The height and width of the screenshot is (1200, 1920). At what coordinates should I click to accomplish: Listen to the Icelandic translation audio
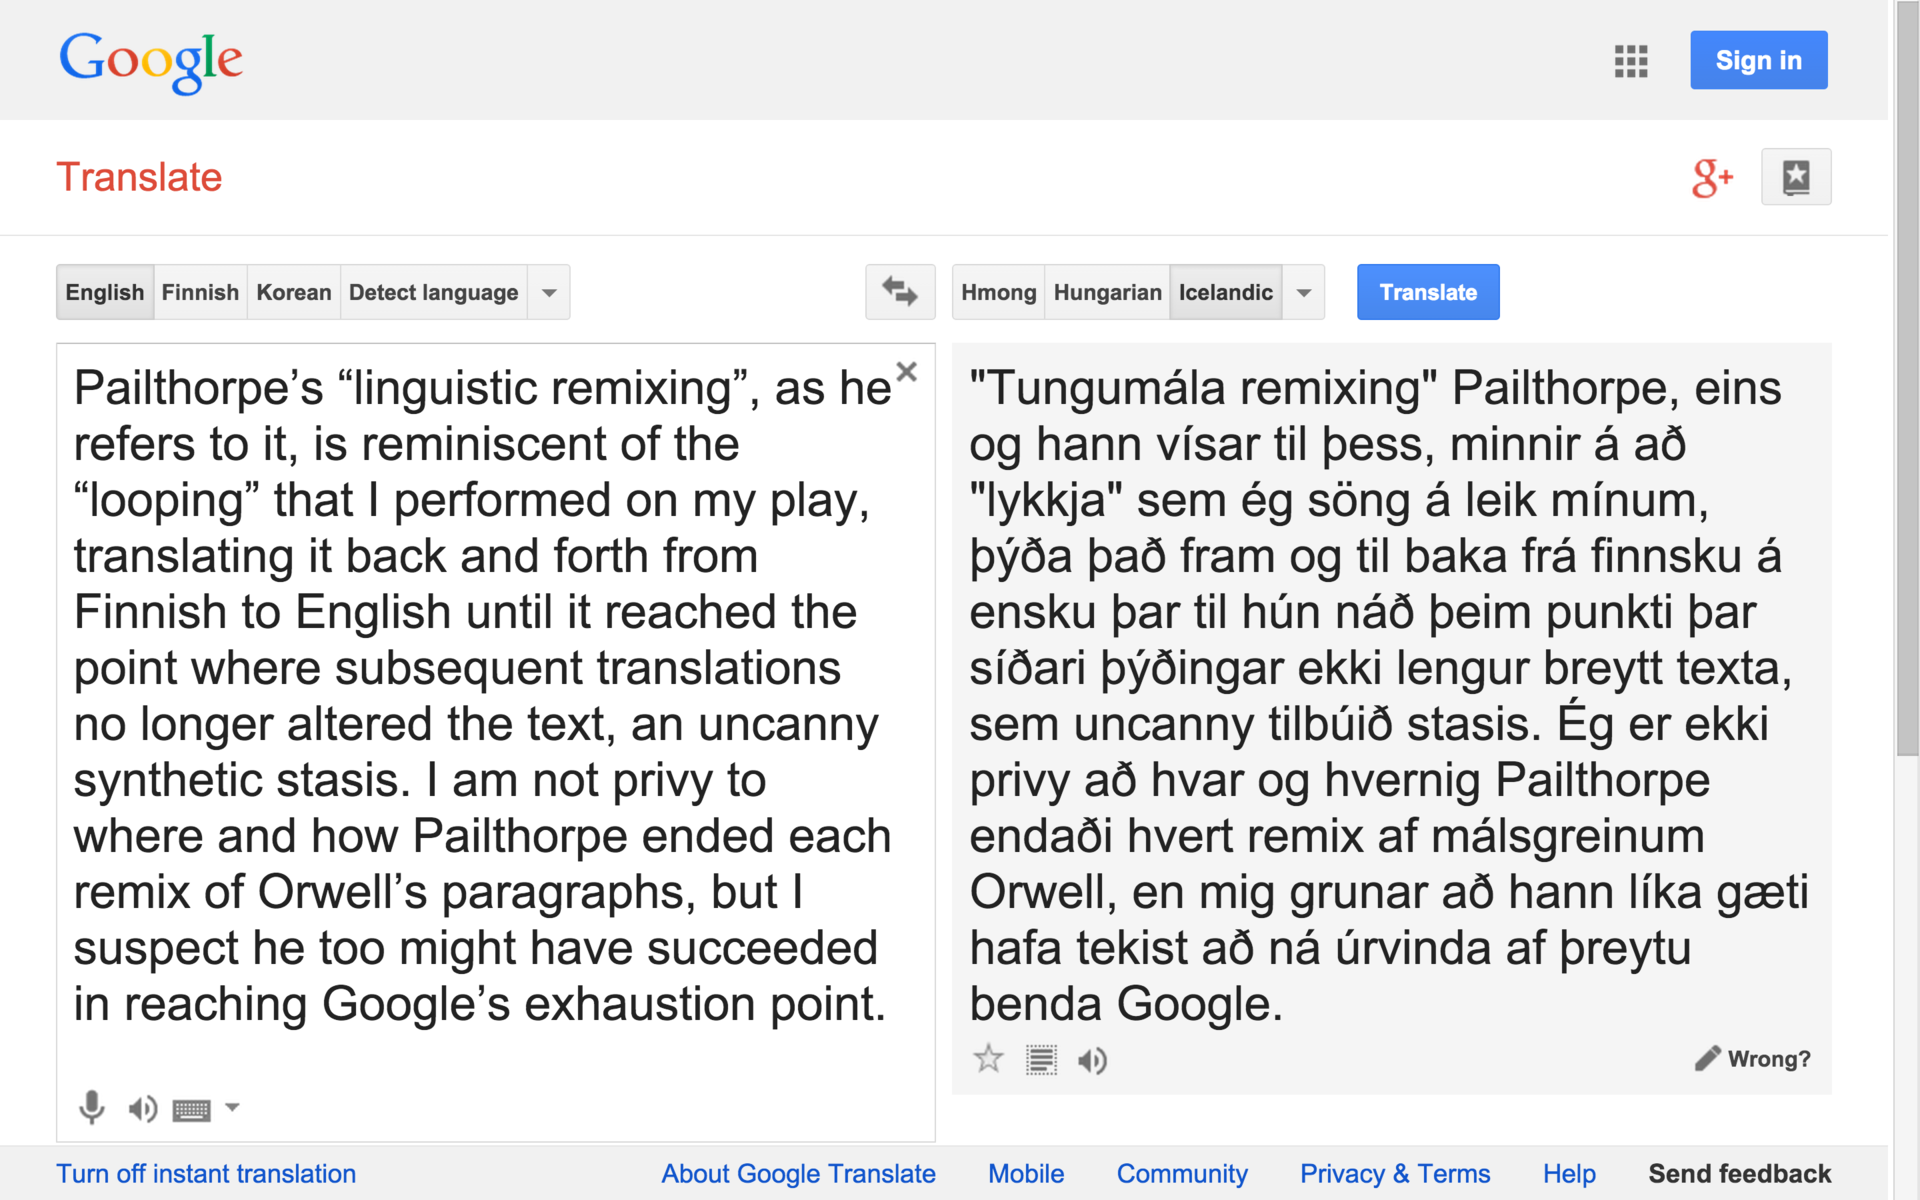click(1092, 1060)
